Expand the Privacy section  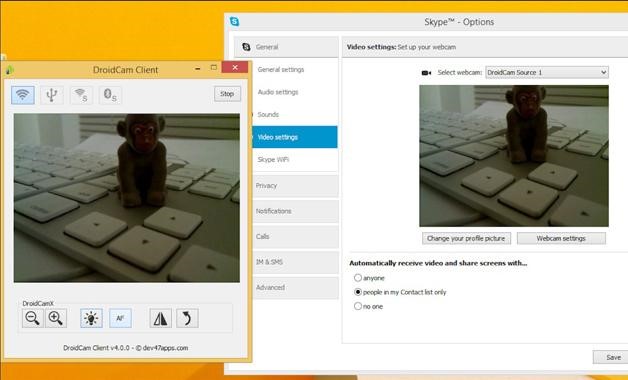click(296, 186)
